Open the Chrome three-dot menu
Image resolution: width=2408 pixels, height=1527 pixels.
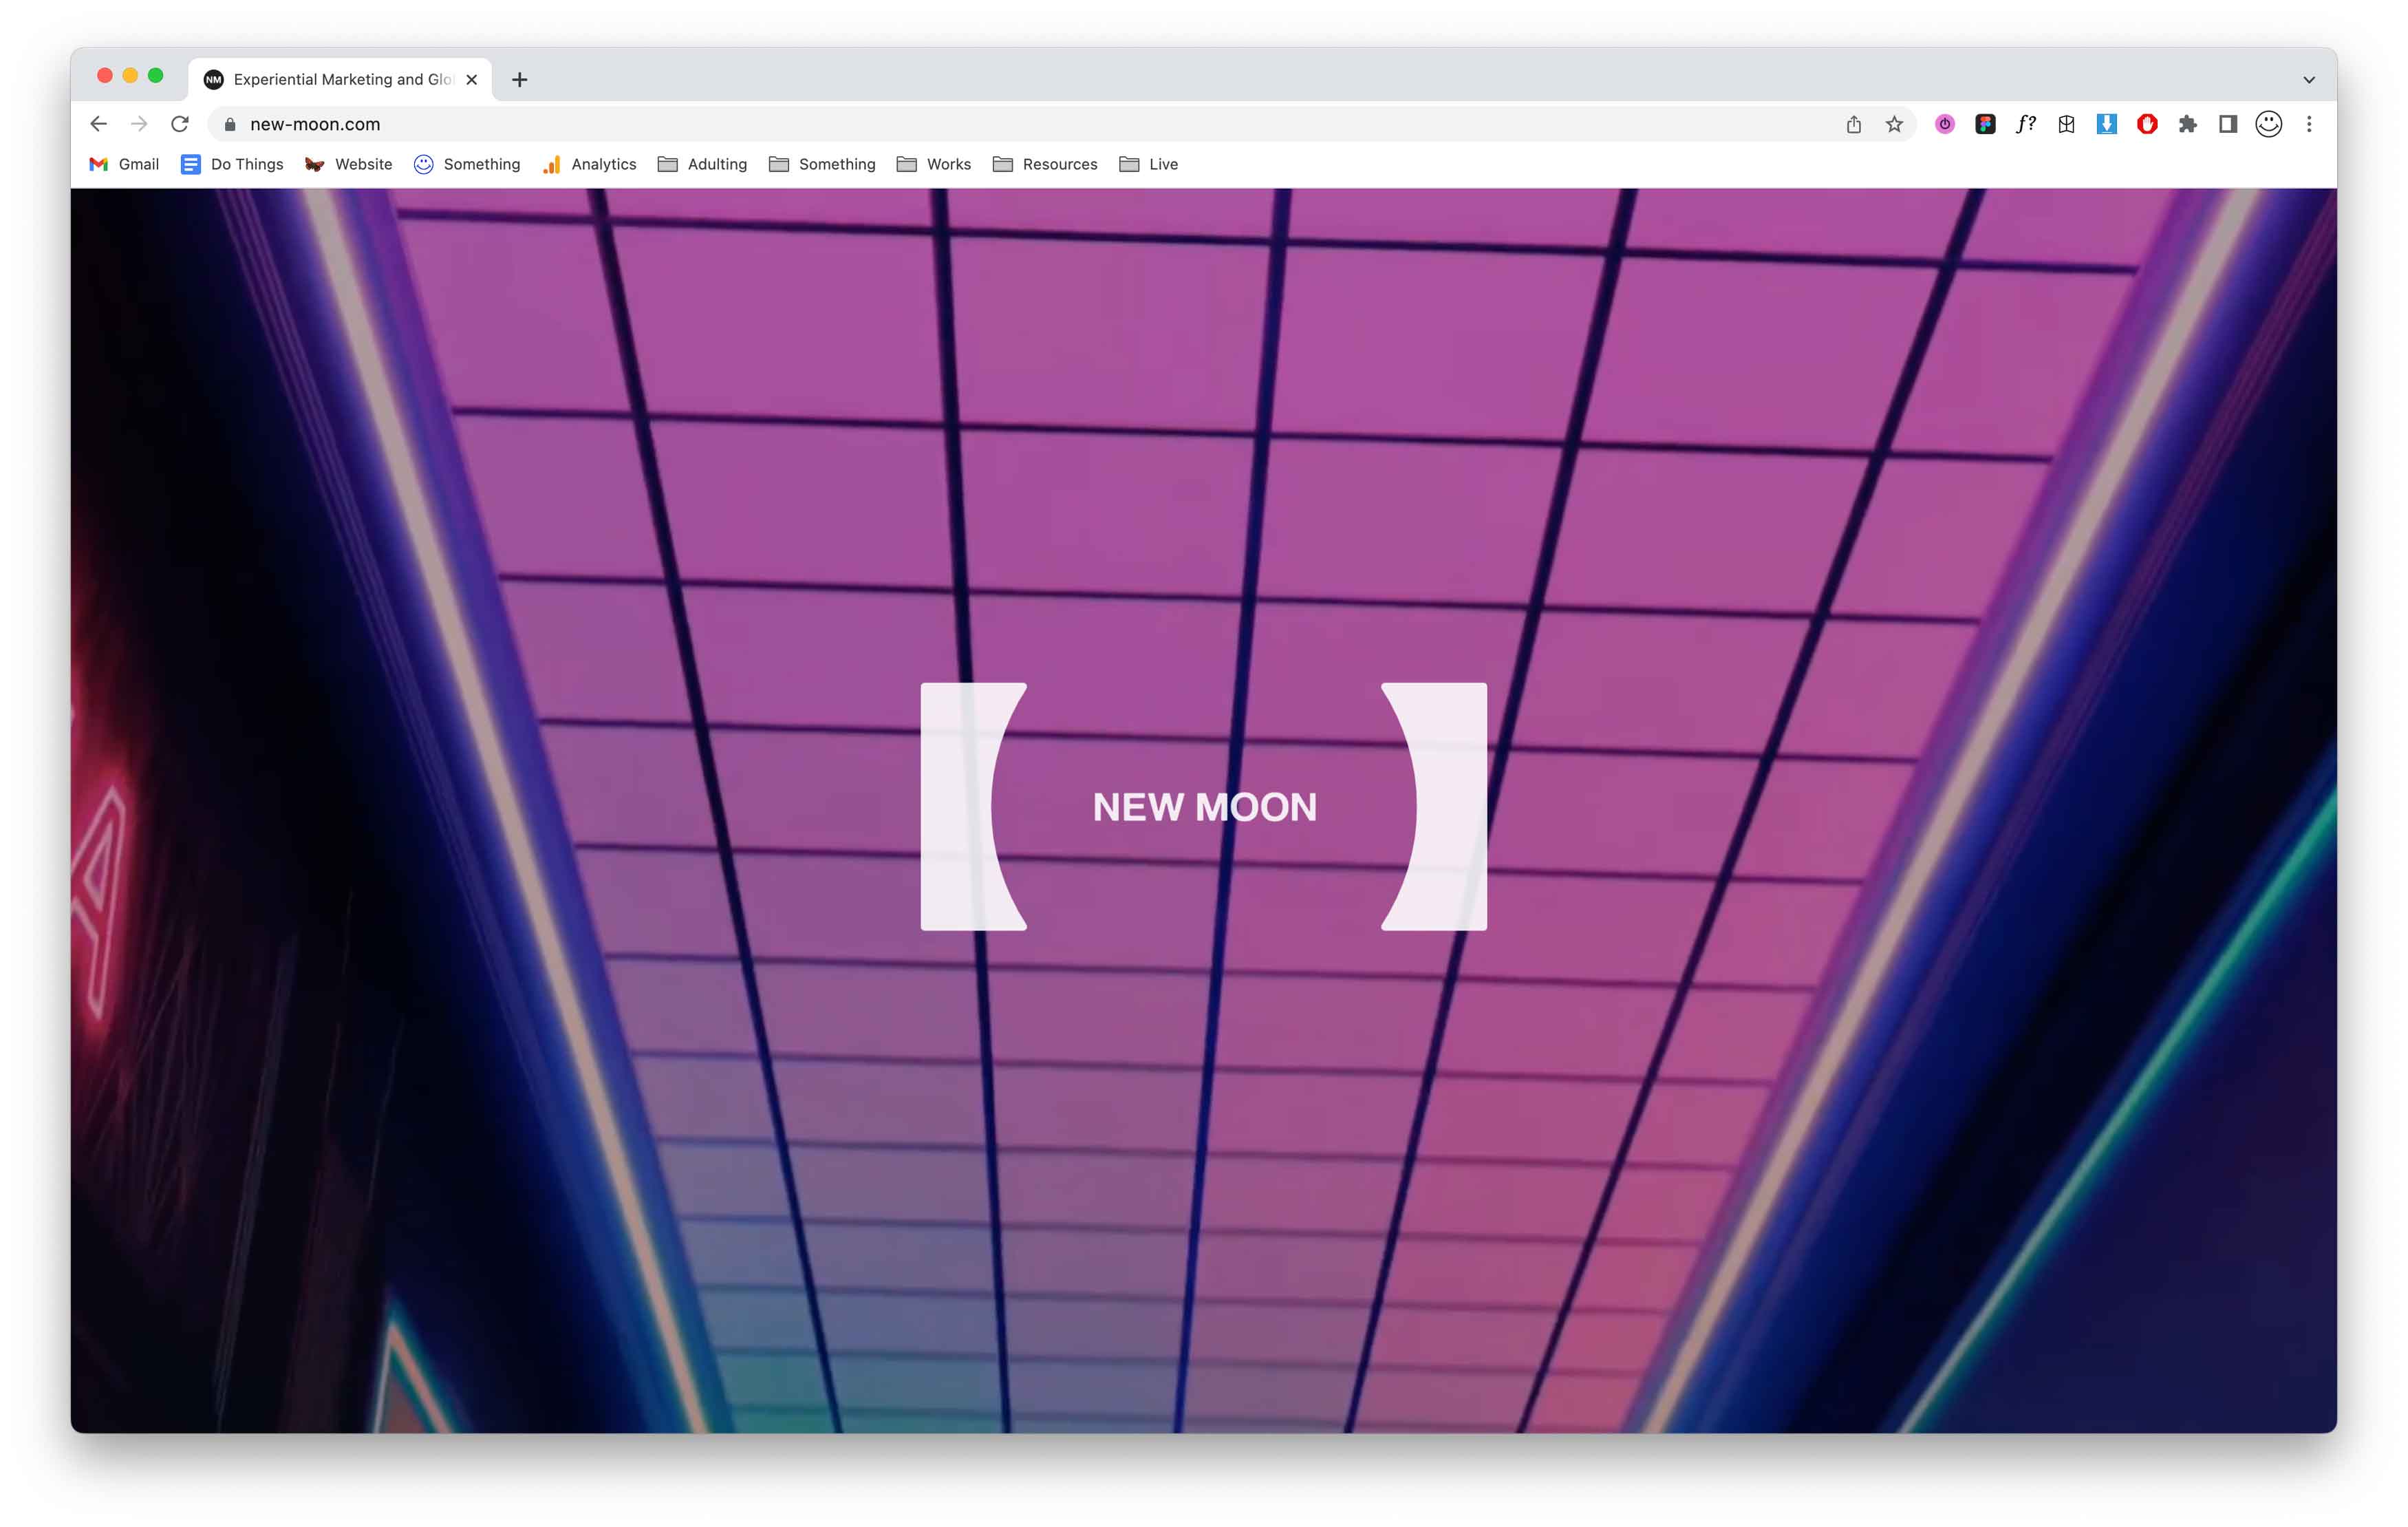(2309, 124)
